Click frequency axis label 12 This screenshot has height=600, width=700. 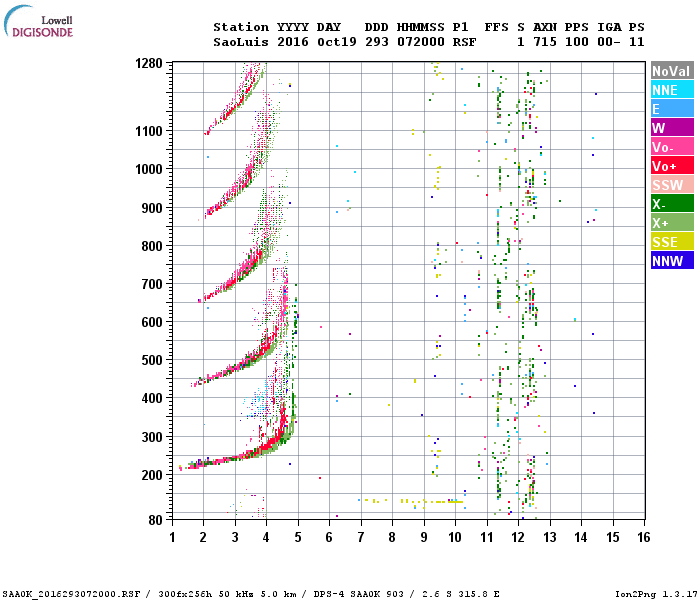click(518, 537)
